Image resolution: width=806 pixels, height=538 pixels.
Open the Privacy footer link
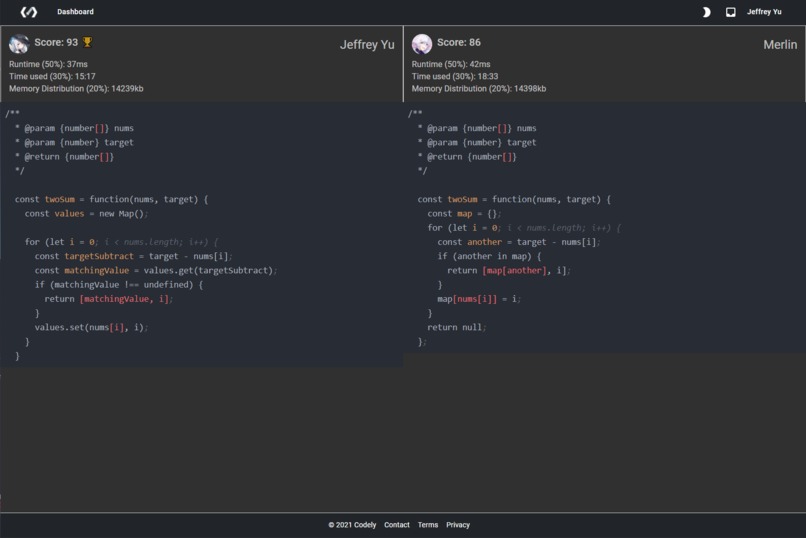[458, 525]
